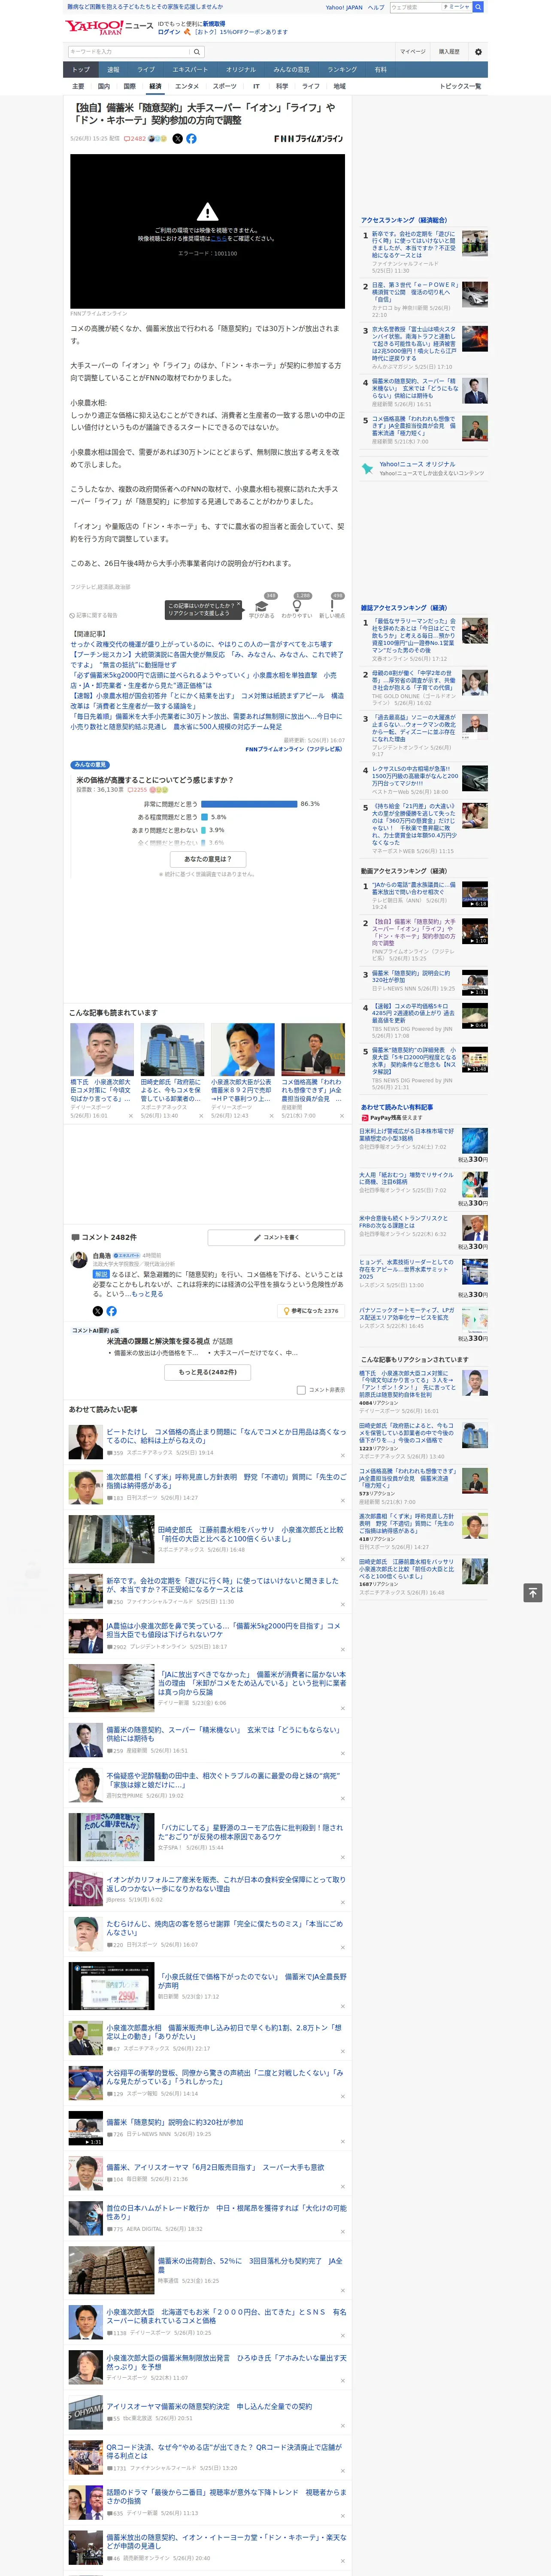551x2576 pixels.
Task: Open ビートたけし コメ価格の高止まり article
Action: [x=226, y=1437]
